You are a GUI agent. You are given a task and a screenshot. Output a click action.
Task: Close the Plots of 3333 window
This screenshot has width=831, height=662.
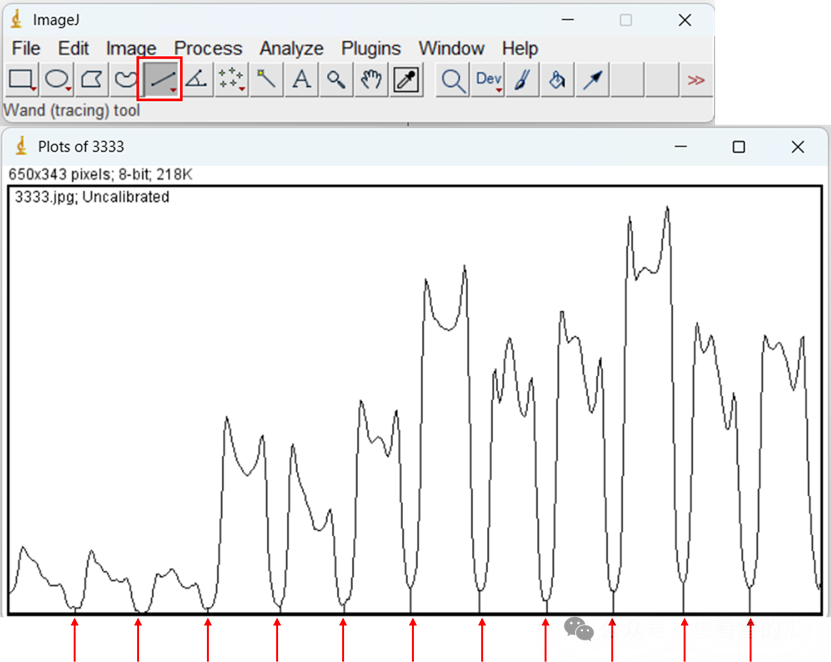click(798, 147)
